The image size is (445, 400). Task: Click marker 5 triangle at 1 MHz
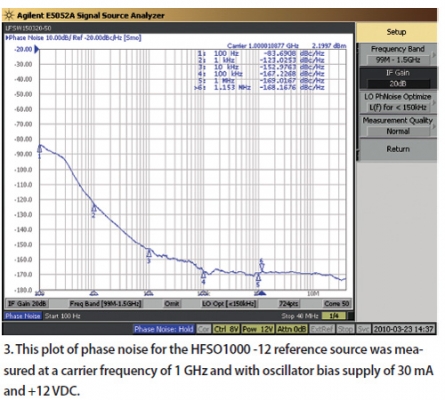pos(258,277)
